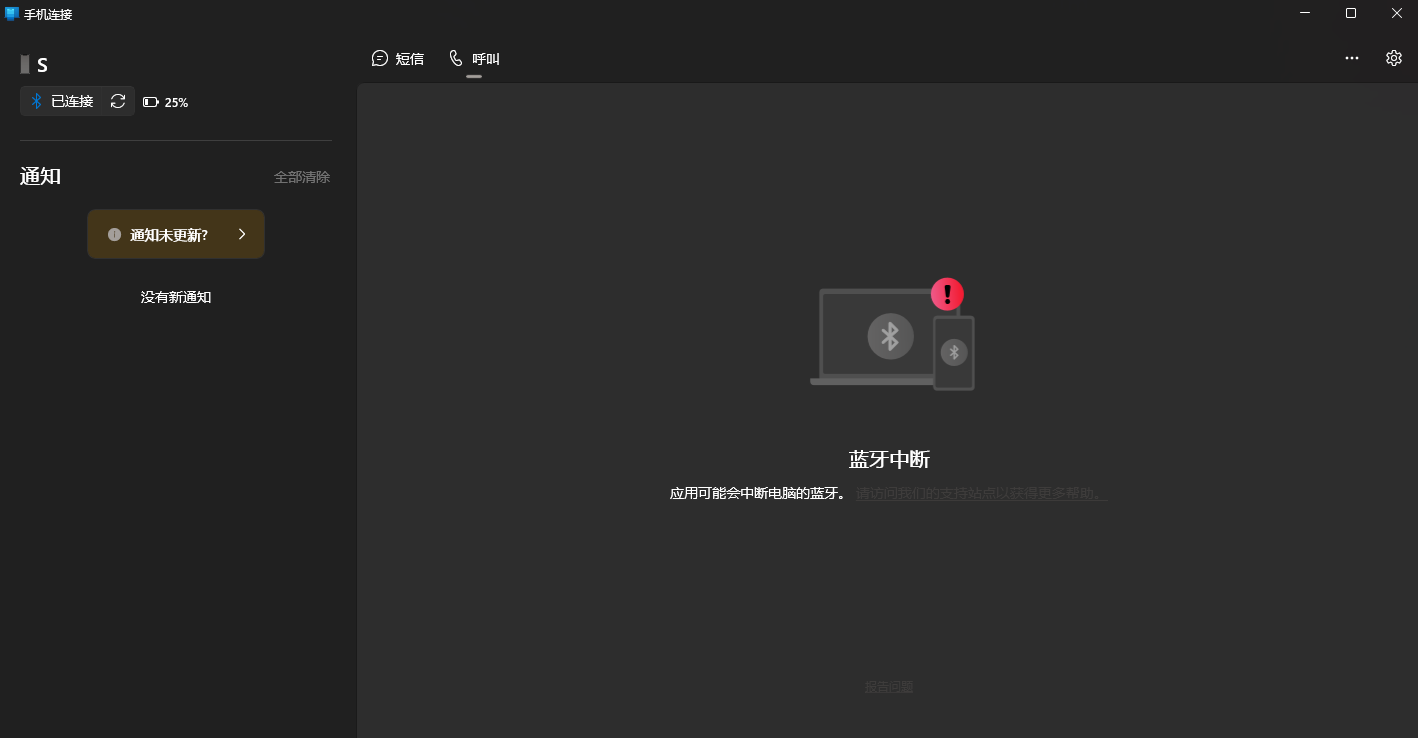Image resolution: width=1418 pixels, height=738 pixels.
Task: Close the 手机连接 window
Action: 1396,13
